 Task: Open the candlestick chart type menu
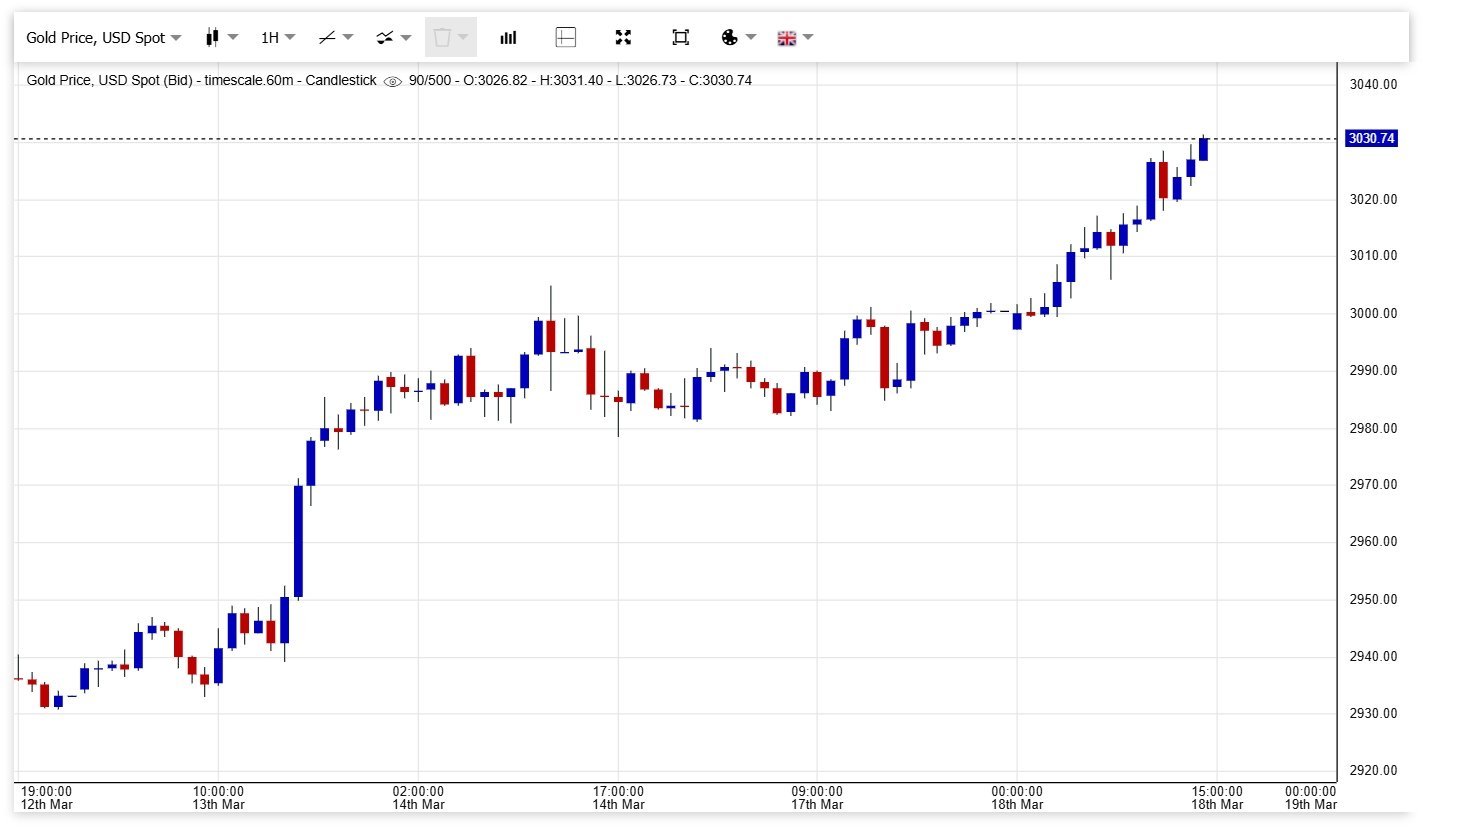[221, 38]
